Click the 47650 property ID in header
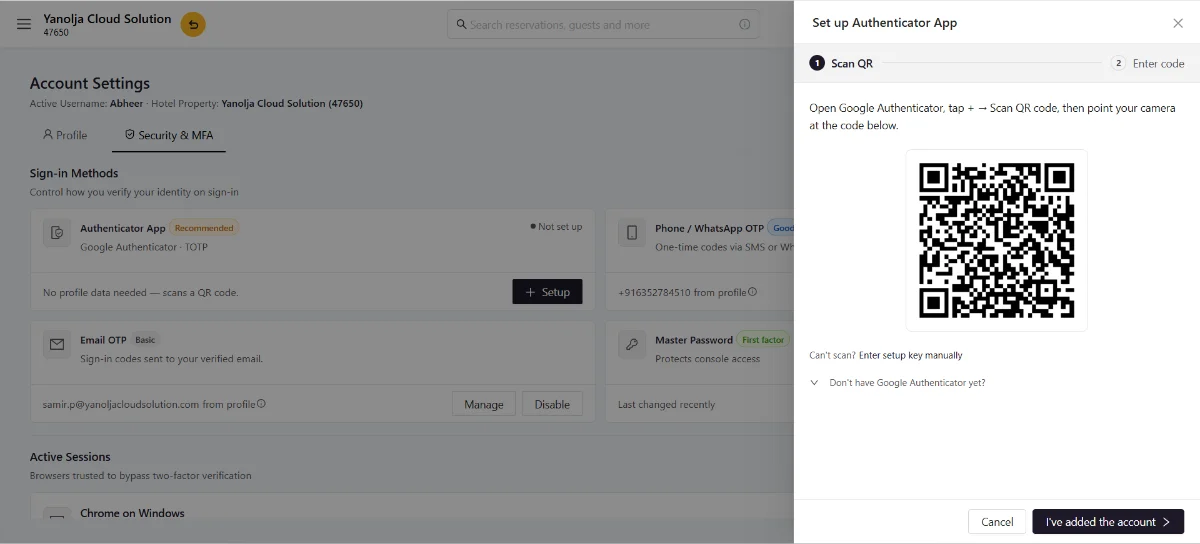 [56, 33]
